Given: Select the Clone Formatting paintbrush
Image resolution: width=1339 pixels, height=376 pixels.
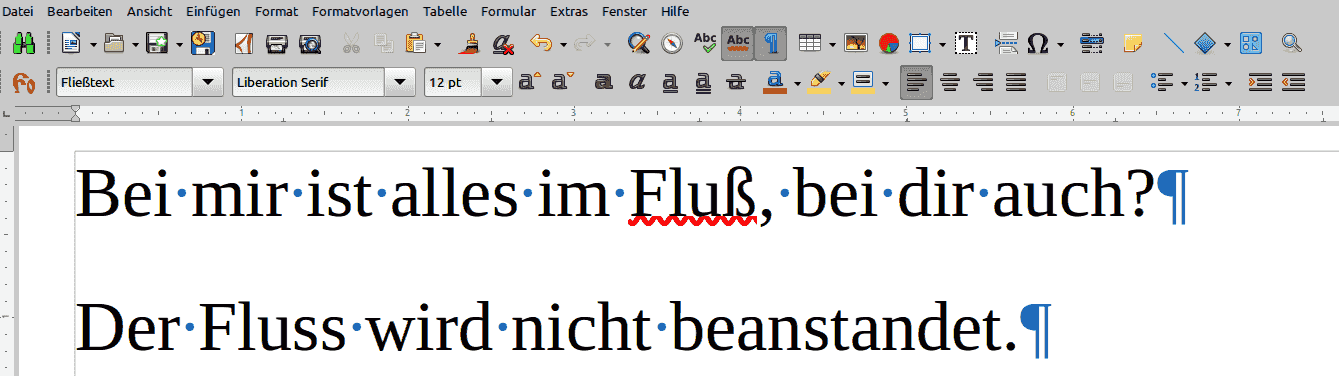Looking at the screenshot, I should [x=469, y=43].
